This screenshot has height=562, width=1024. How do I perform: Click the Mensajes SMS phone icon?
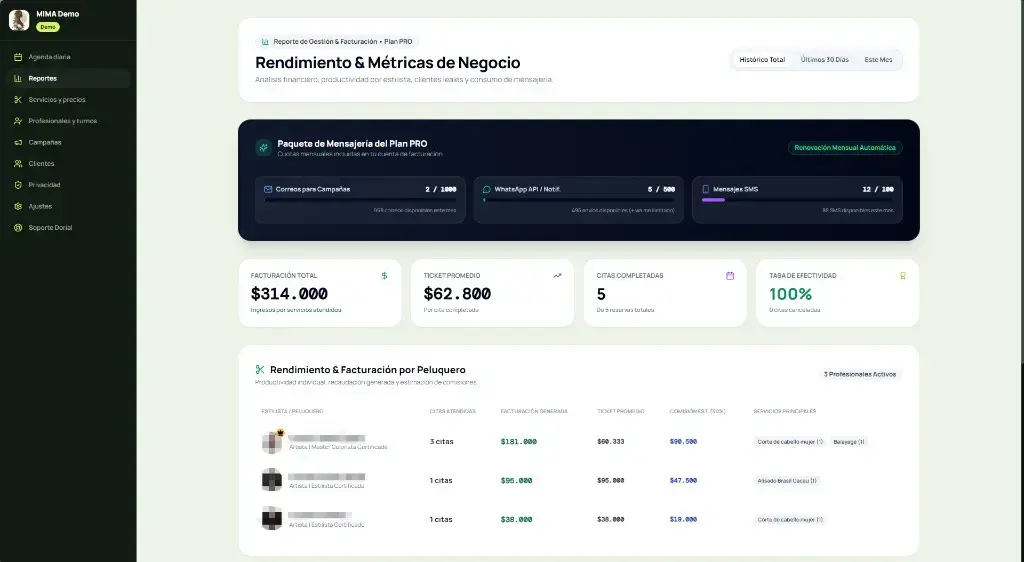[705, 189]
